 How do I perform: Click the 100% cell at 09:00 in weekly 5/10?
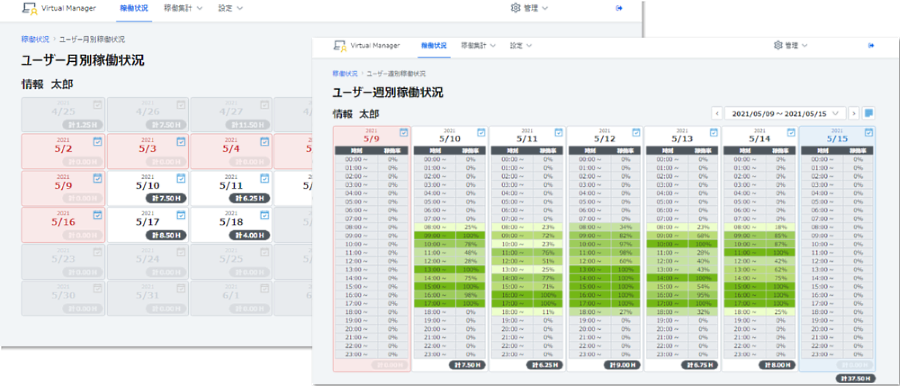(x=471, y=235)
